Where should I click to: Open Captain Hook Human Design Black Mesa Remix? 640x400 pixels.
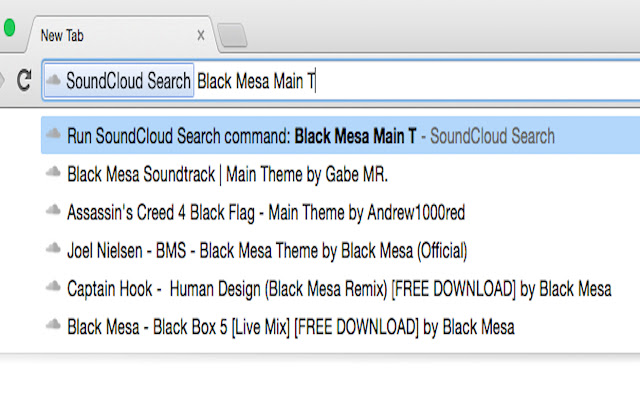(x=339, y=288)
